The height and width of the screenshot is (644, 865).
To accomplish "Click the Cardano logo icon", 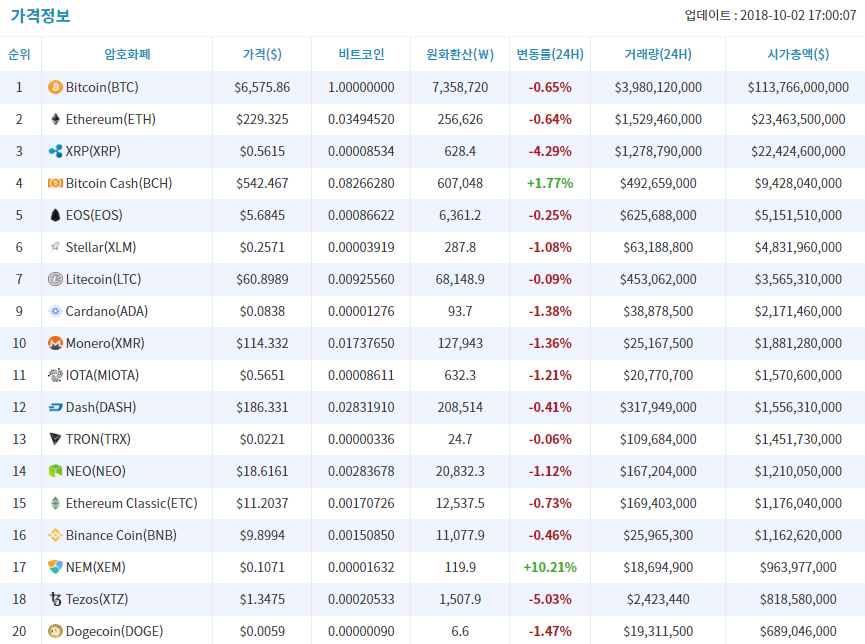I will (55, 311).
